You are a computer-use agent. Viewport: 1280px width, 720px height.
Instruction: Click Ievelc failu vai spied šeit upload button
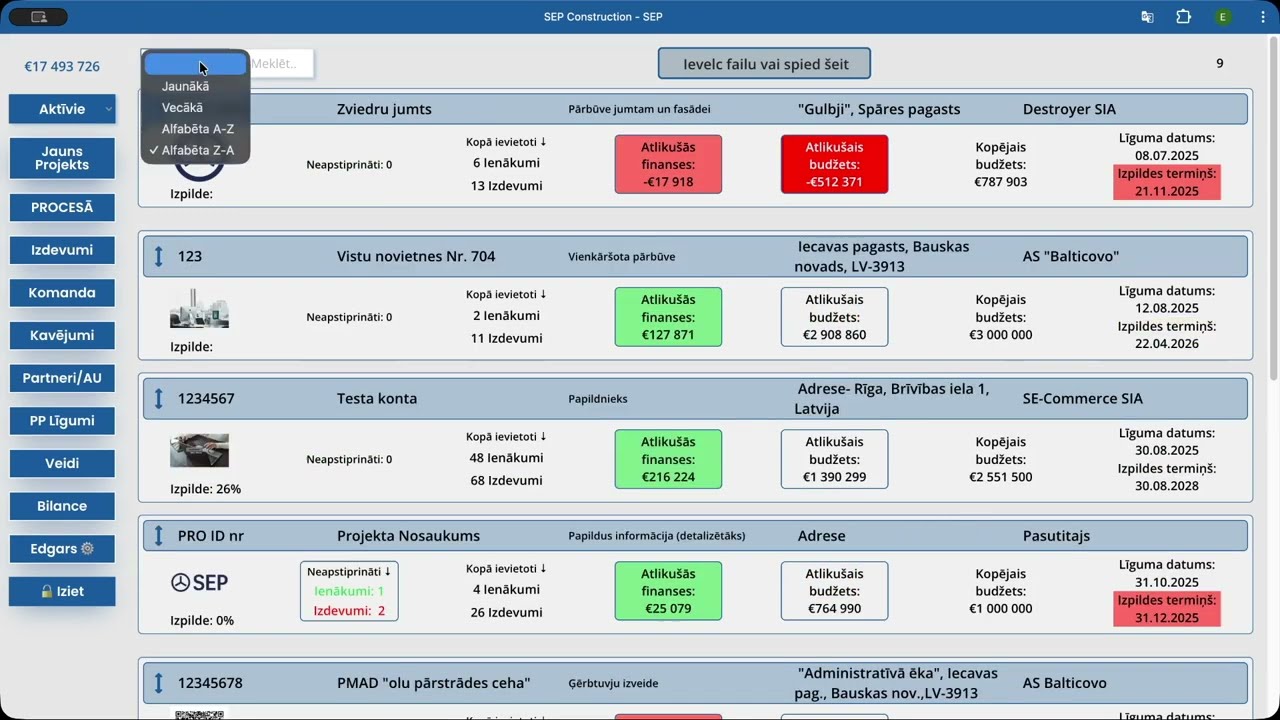click(765, 64)
